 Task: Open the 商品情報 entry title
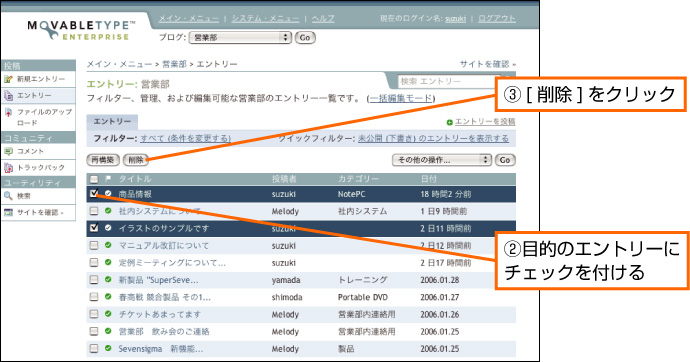tap(135, 194)
